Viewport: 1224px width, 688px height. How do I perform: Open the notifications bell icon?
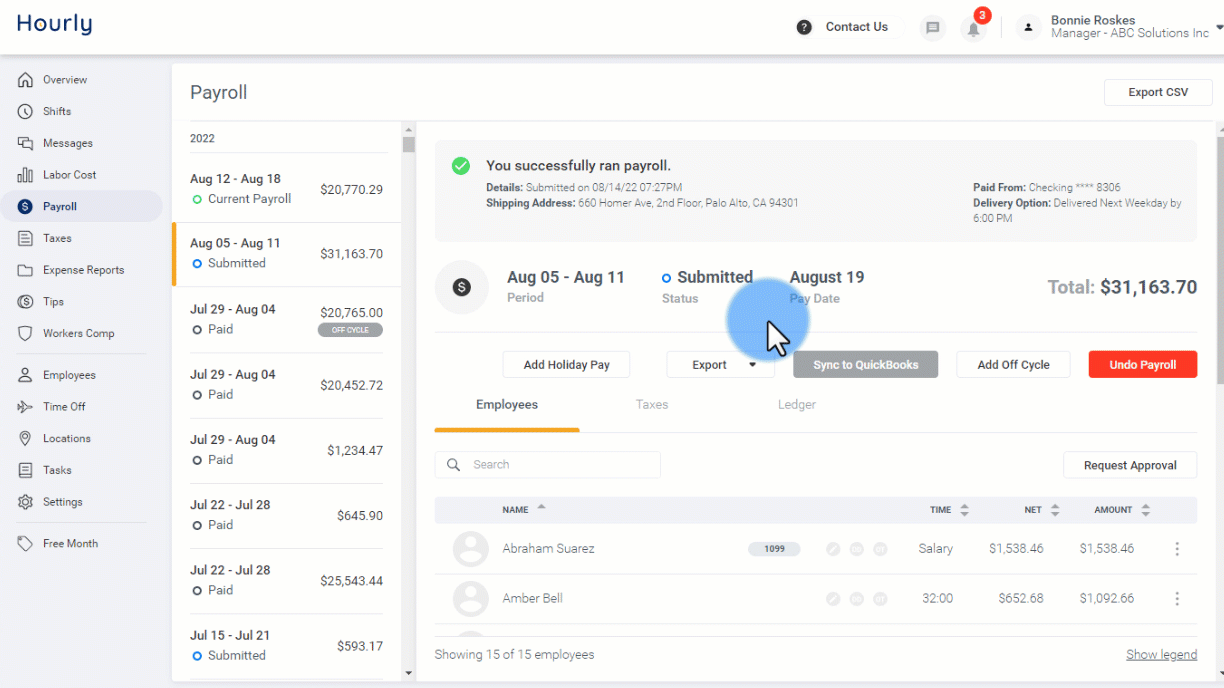point(972,28)
